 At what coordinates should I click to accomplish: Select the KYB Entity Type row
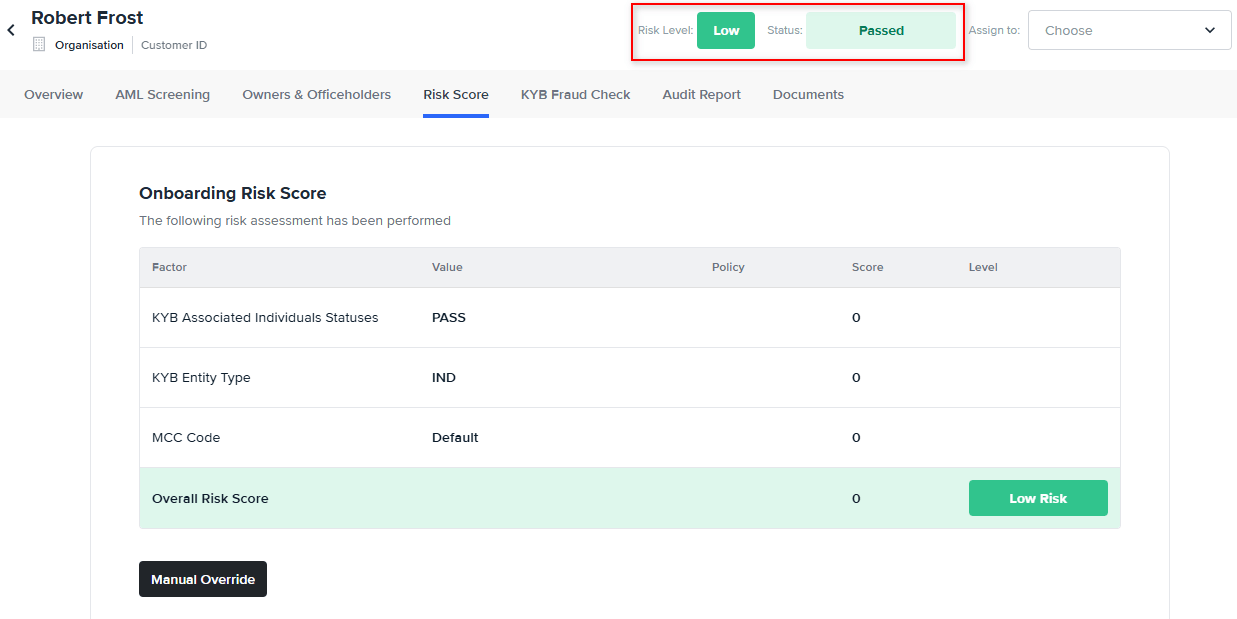tap(201, 378)
